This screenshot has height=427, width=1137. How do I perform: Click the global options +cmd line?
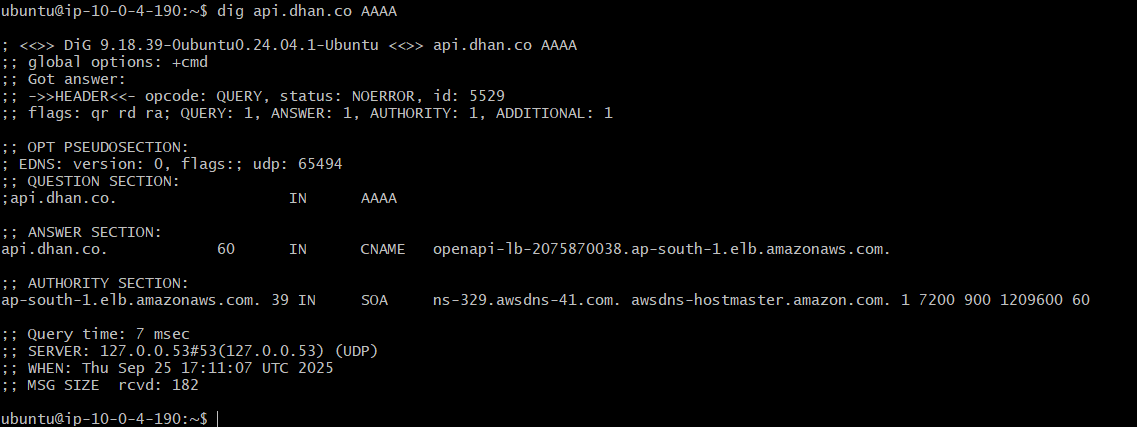[104, 62]
